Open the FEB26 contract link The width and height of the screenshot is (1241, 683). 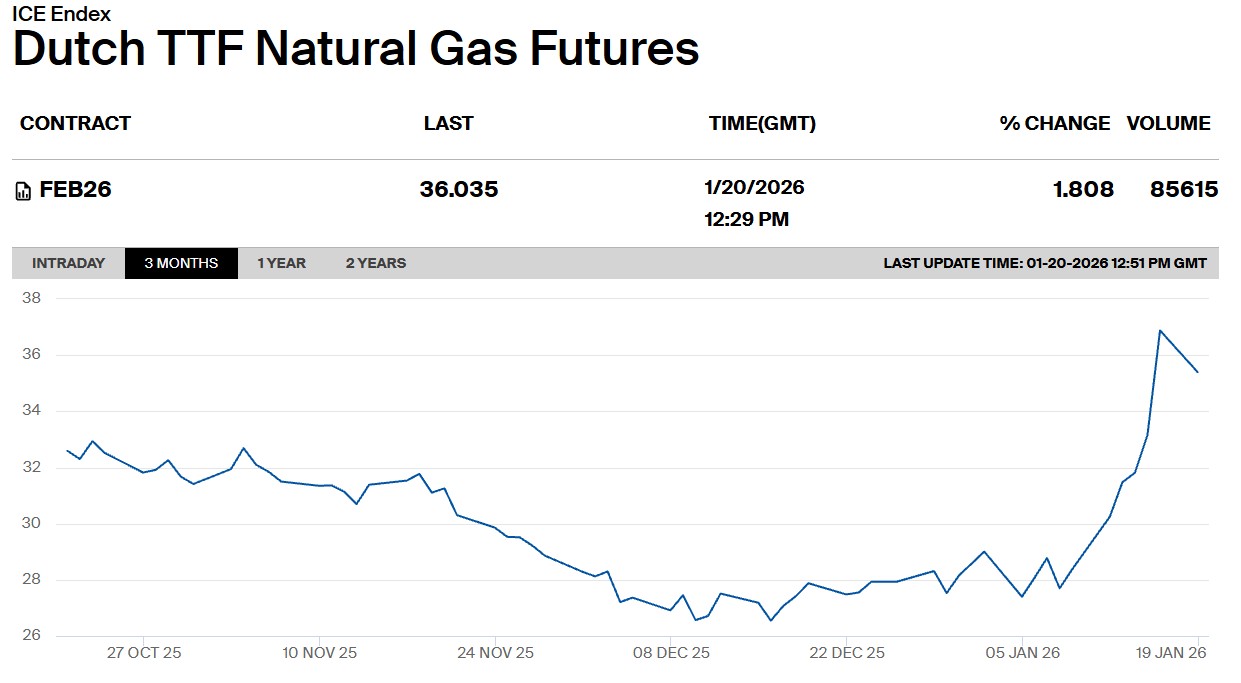click(75, 190)
